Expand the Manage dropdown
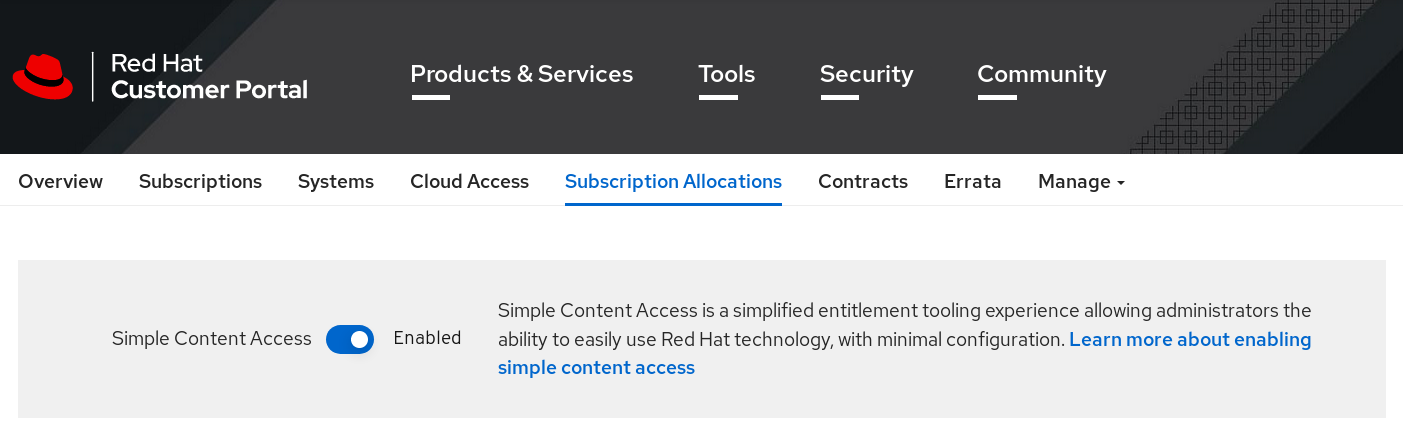This screenshot has height=437, width=1403. click(1075, 181)
